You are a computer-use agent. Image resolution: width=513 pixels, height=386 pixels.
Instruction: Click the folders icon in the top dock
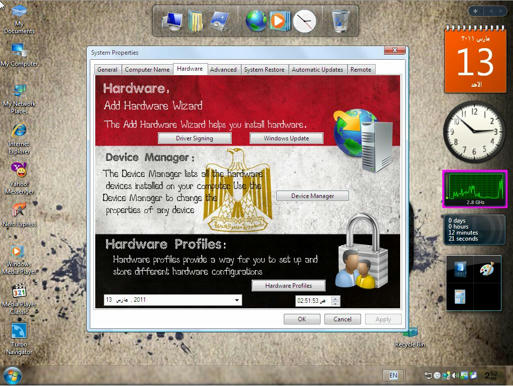(196, 21)
